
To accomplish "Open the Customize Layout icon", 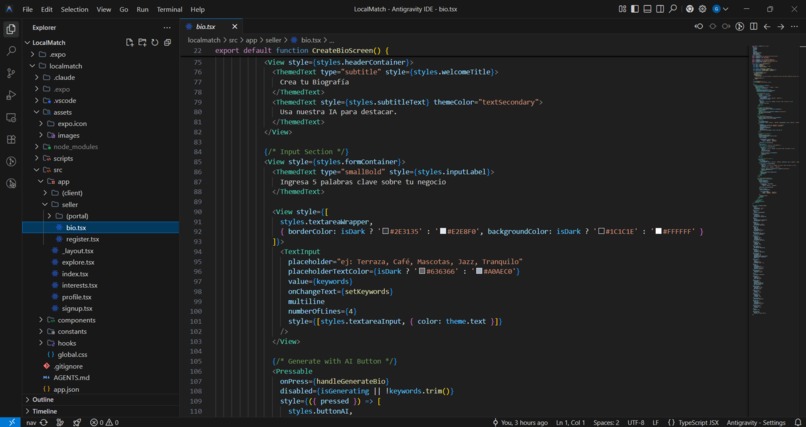I will click(622, 9).
